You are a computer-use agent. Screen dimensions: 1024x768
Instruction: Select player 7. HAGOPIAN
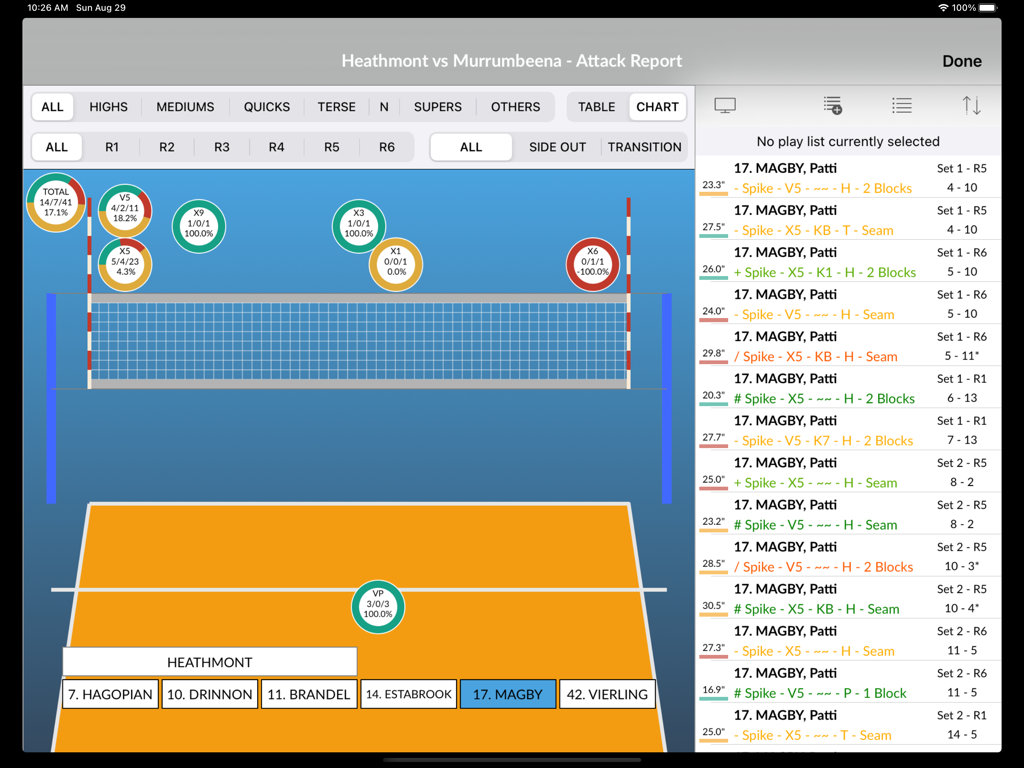point(110,693)
